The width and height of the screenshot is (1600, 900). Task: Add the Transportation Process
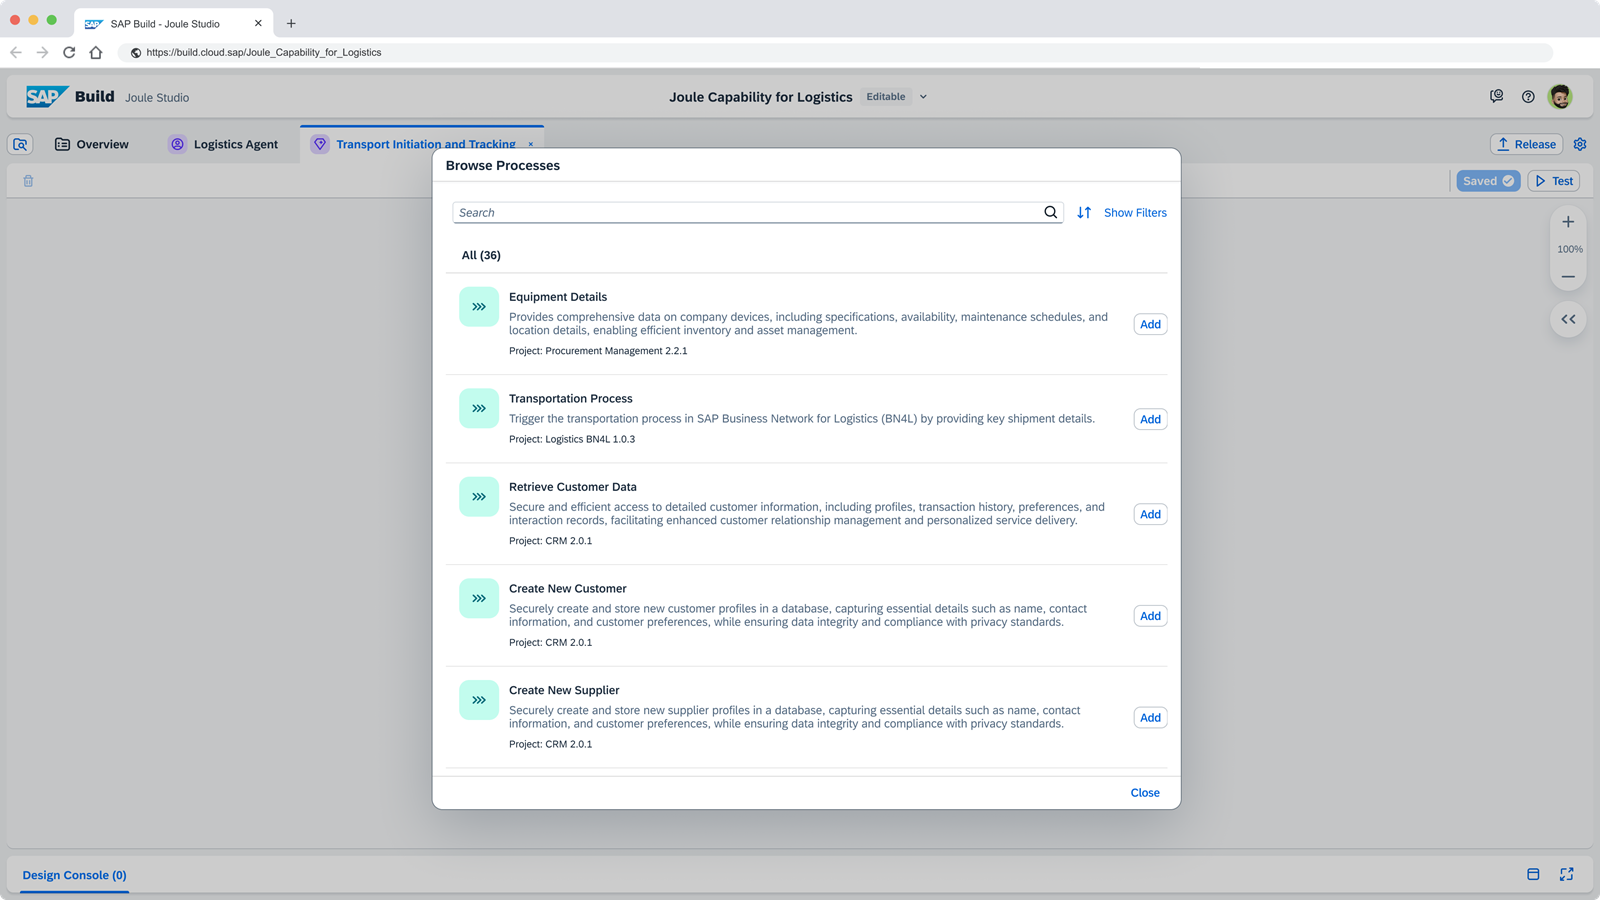point(1150,419)
